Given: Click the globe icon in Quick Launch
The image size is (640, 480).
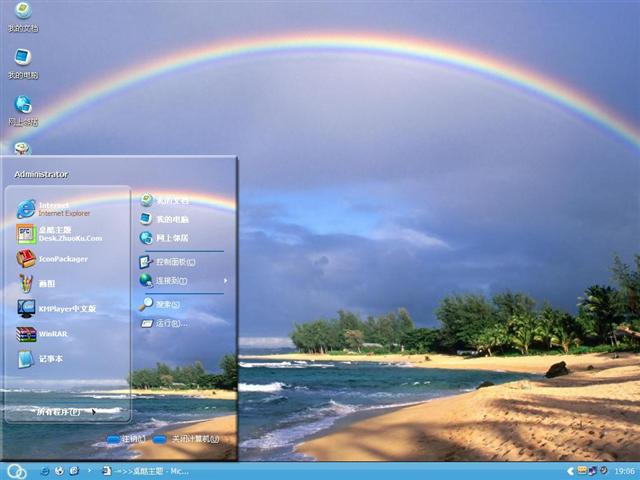Looking at the screenshot, I should point(59,471).
